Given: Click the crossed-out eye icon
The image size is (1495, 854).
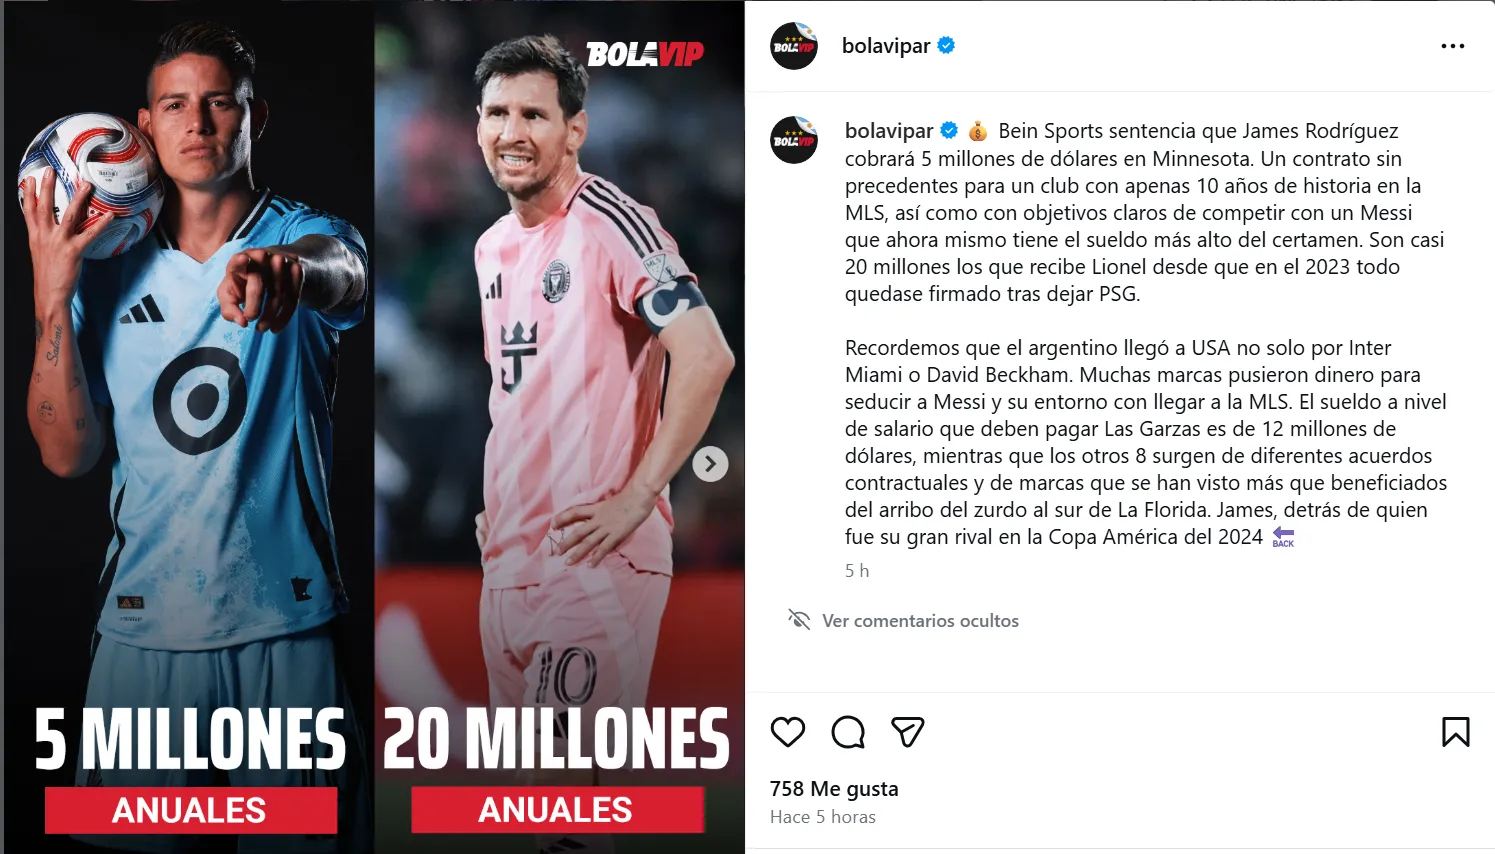Looking at the screenshot, I should 799,620.
